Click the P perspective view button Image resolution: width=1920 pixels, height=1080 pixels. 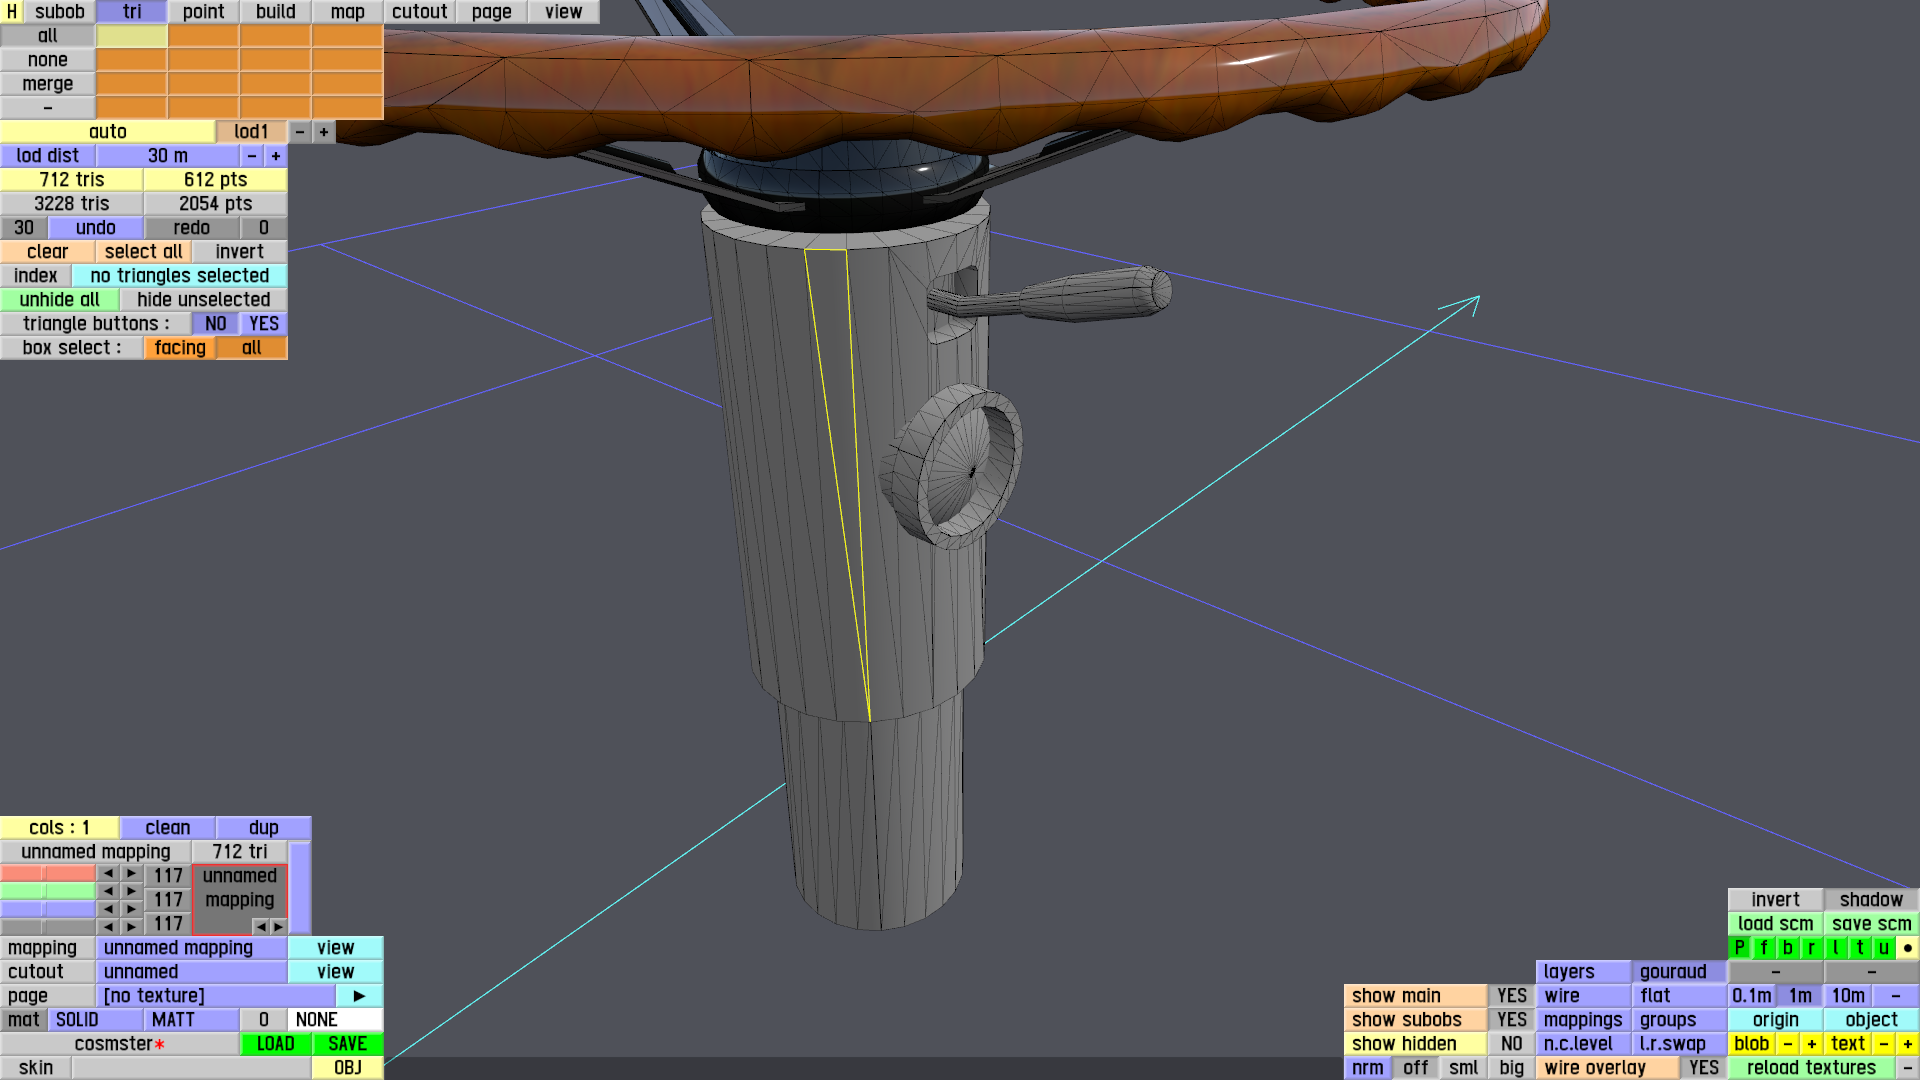pos(1739,947)
